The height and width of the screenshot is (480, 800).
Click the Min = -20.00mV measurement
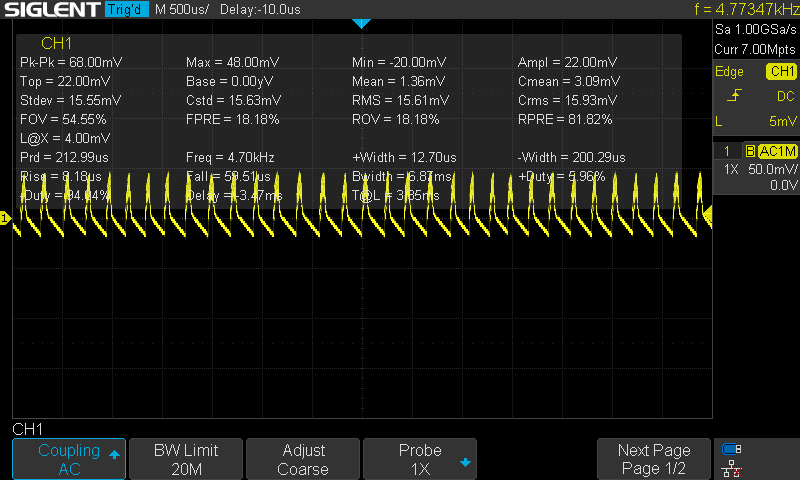399,62
